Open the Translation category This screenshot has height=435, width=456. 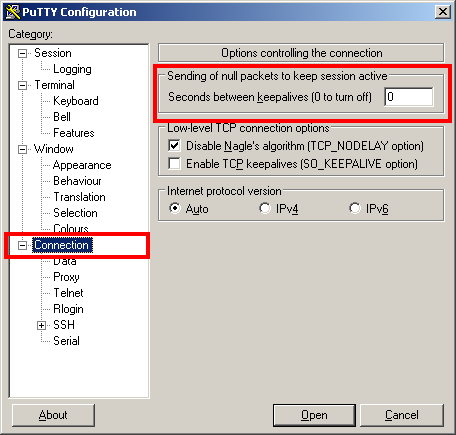[79, 197]
